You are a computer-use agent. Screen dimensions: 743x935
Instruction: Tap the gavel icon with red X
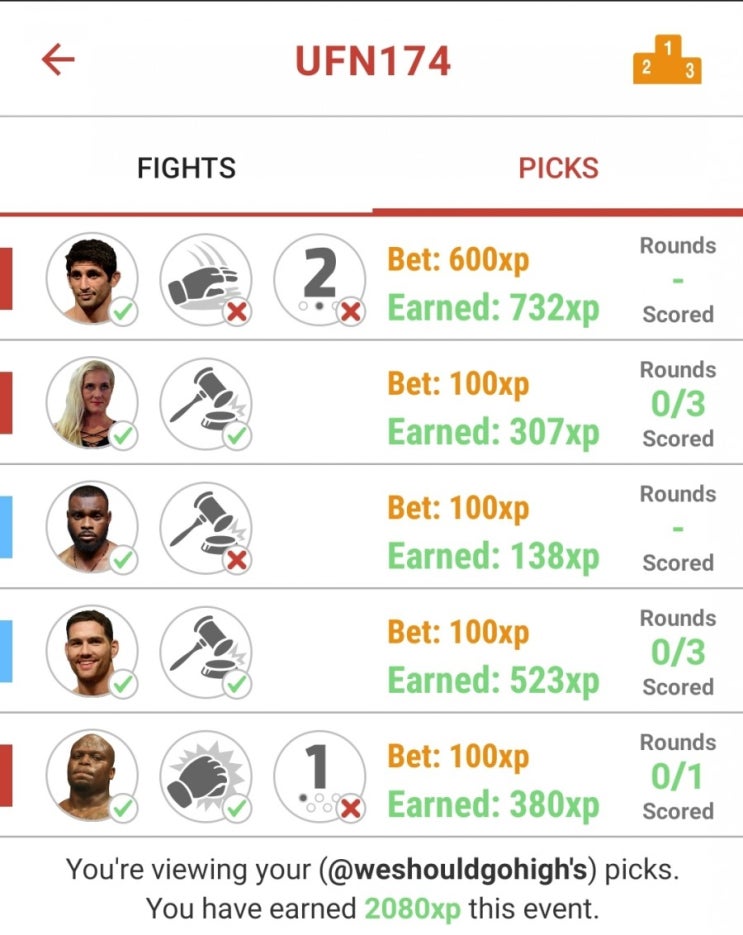pyautogui.click(x=206, y=528)
